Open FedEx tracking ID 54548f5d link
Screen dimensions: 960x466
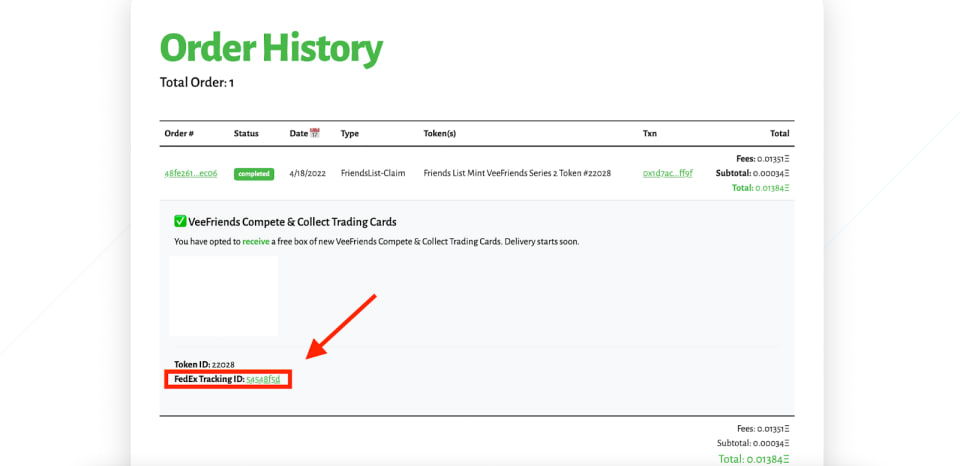coord(263,380)
